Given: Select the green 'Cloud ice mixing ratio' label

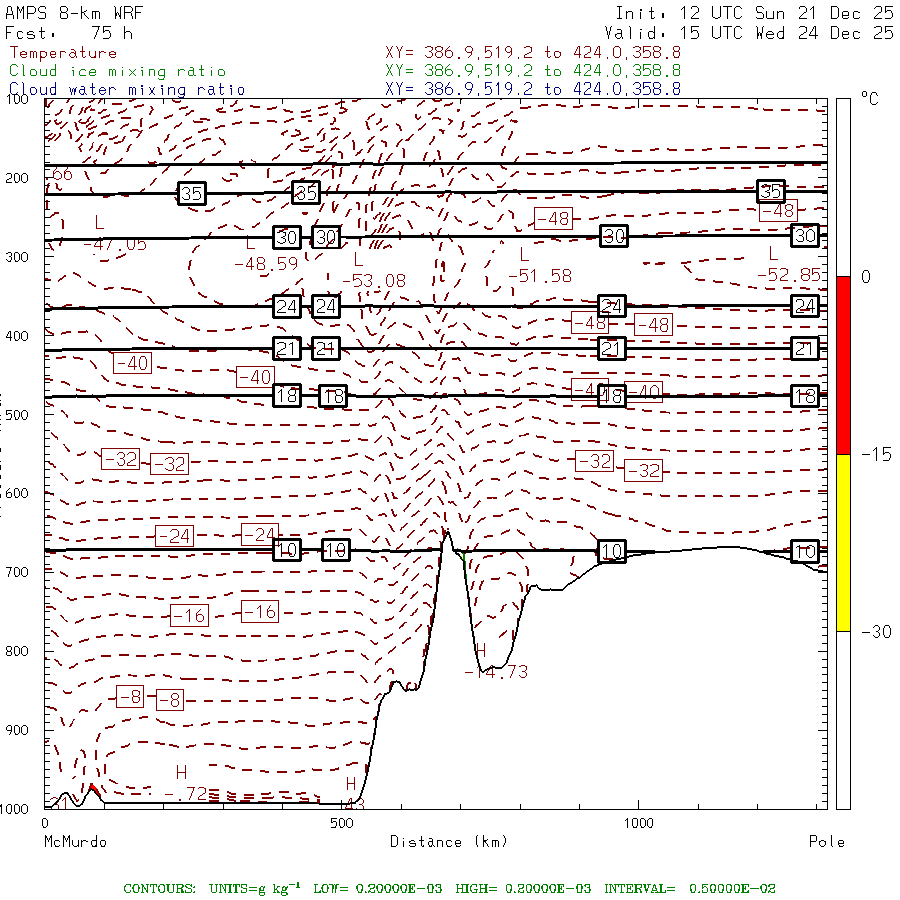Looking at the screenshot, I should pos(118,71).
